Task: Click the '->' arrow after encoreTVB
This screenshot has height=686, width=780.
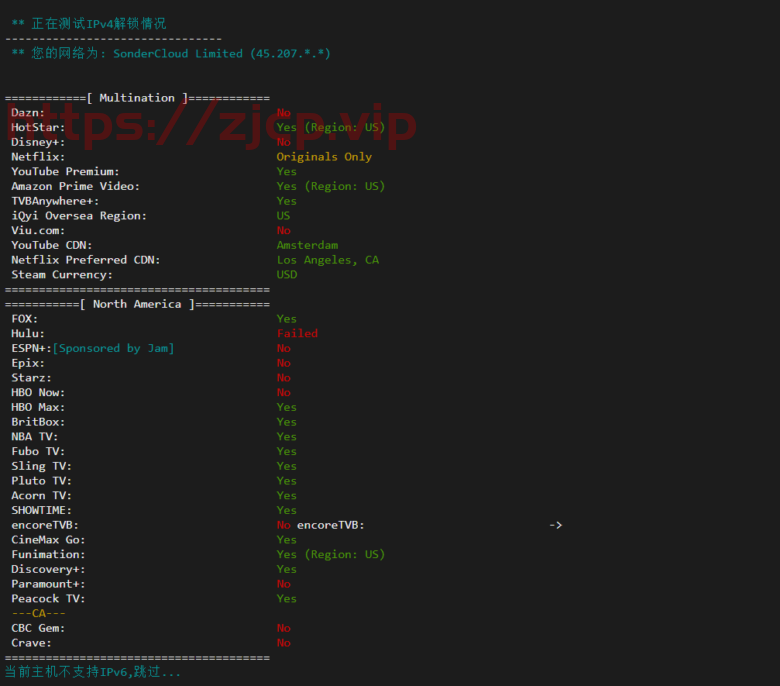Action: coord(556,525)
